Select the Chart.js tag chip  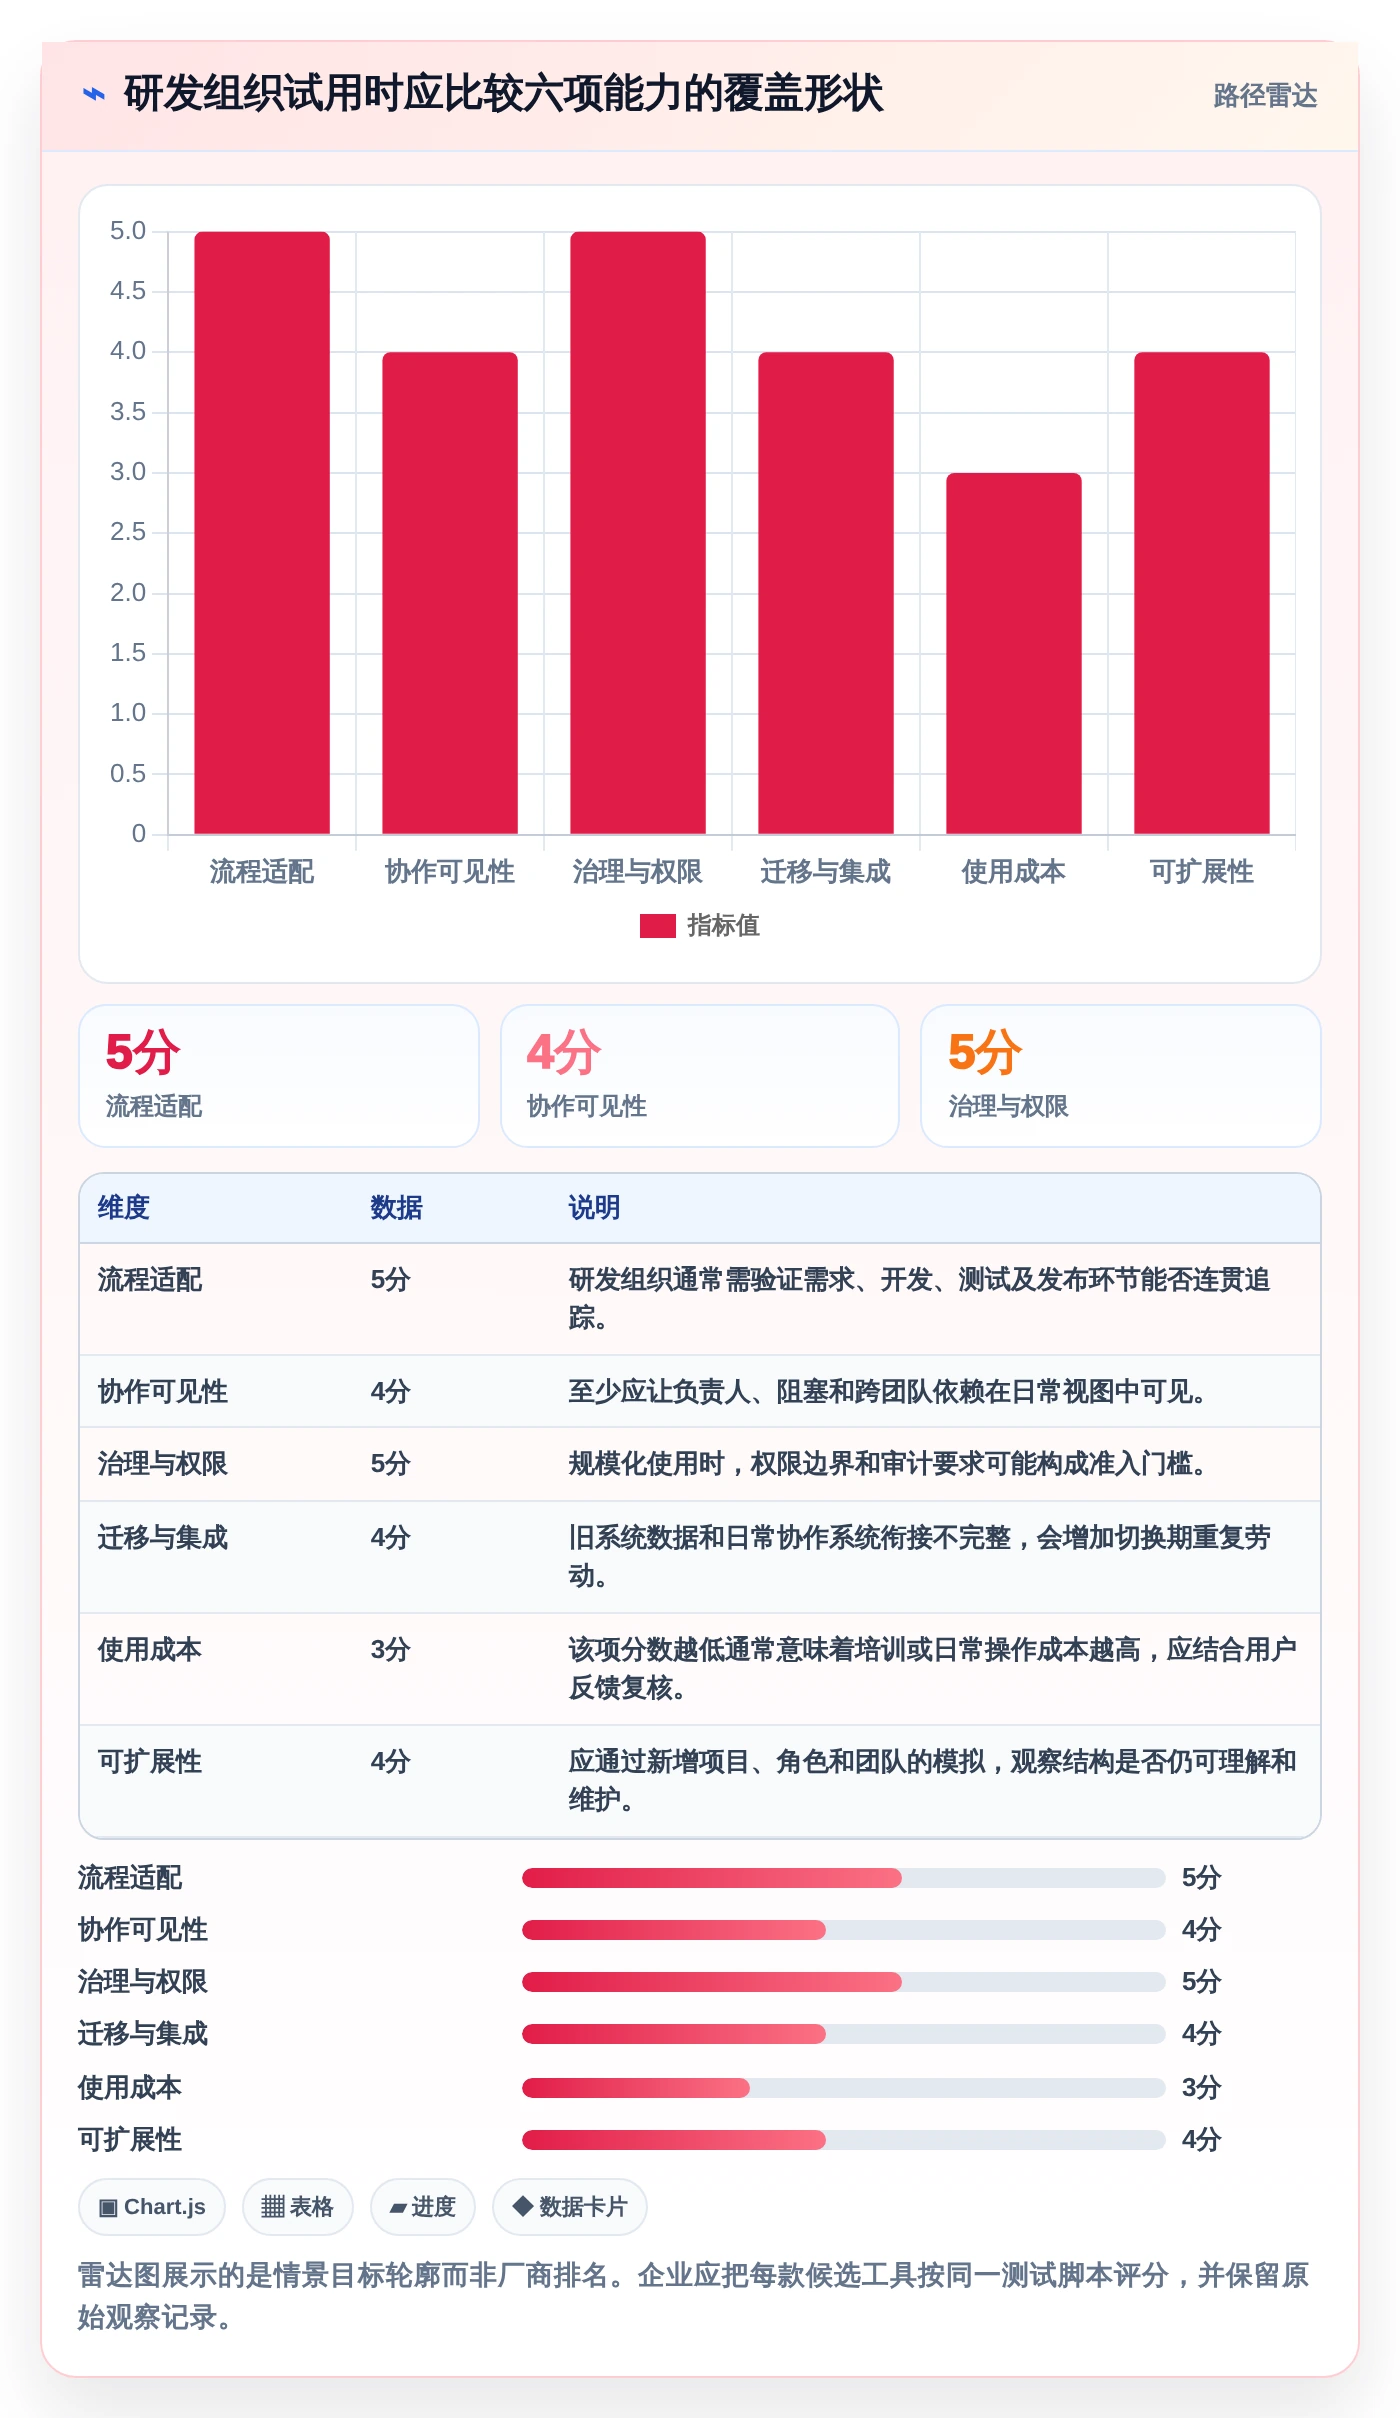[152, 2207]
